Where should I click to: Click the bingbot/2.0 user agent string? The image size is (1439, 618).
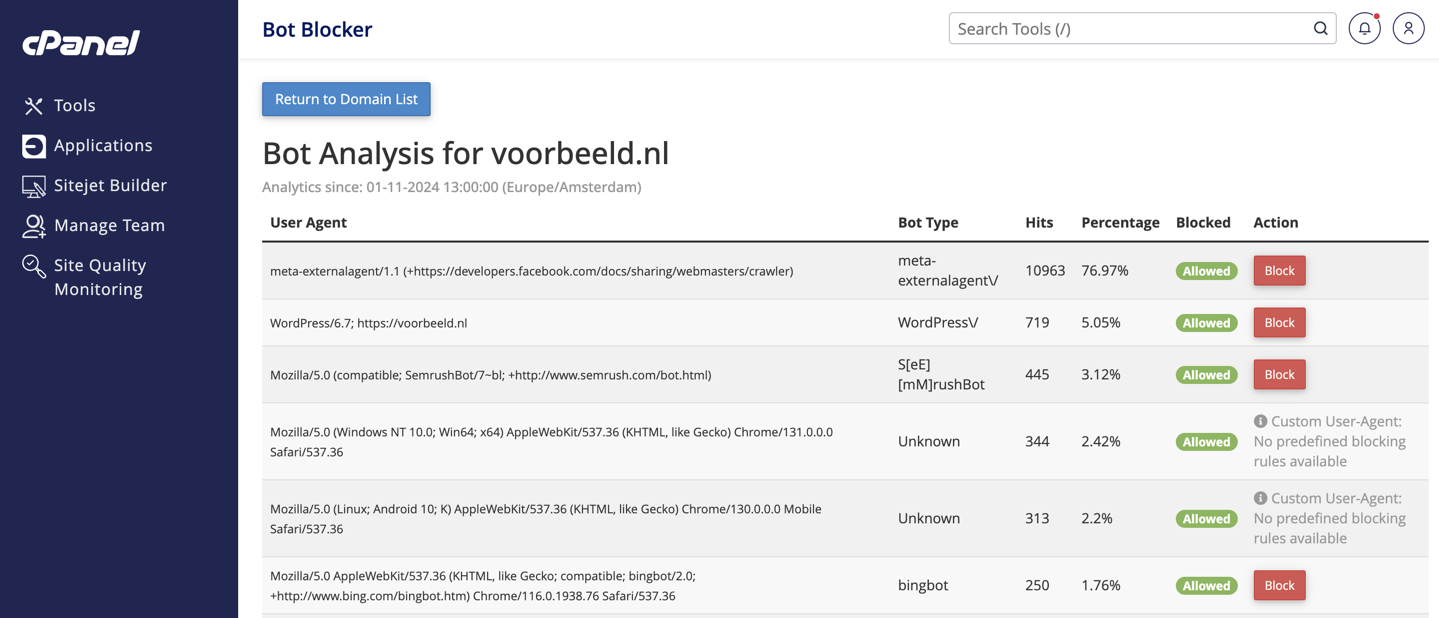(483, 586)
